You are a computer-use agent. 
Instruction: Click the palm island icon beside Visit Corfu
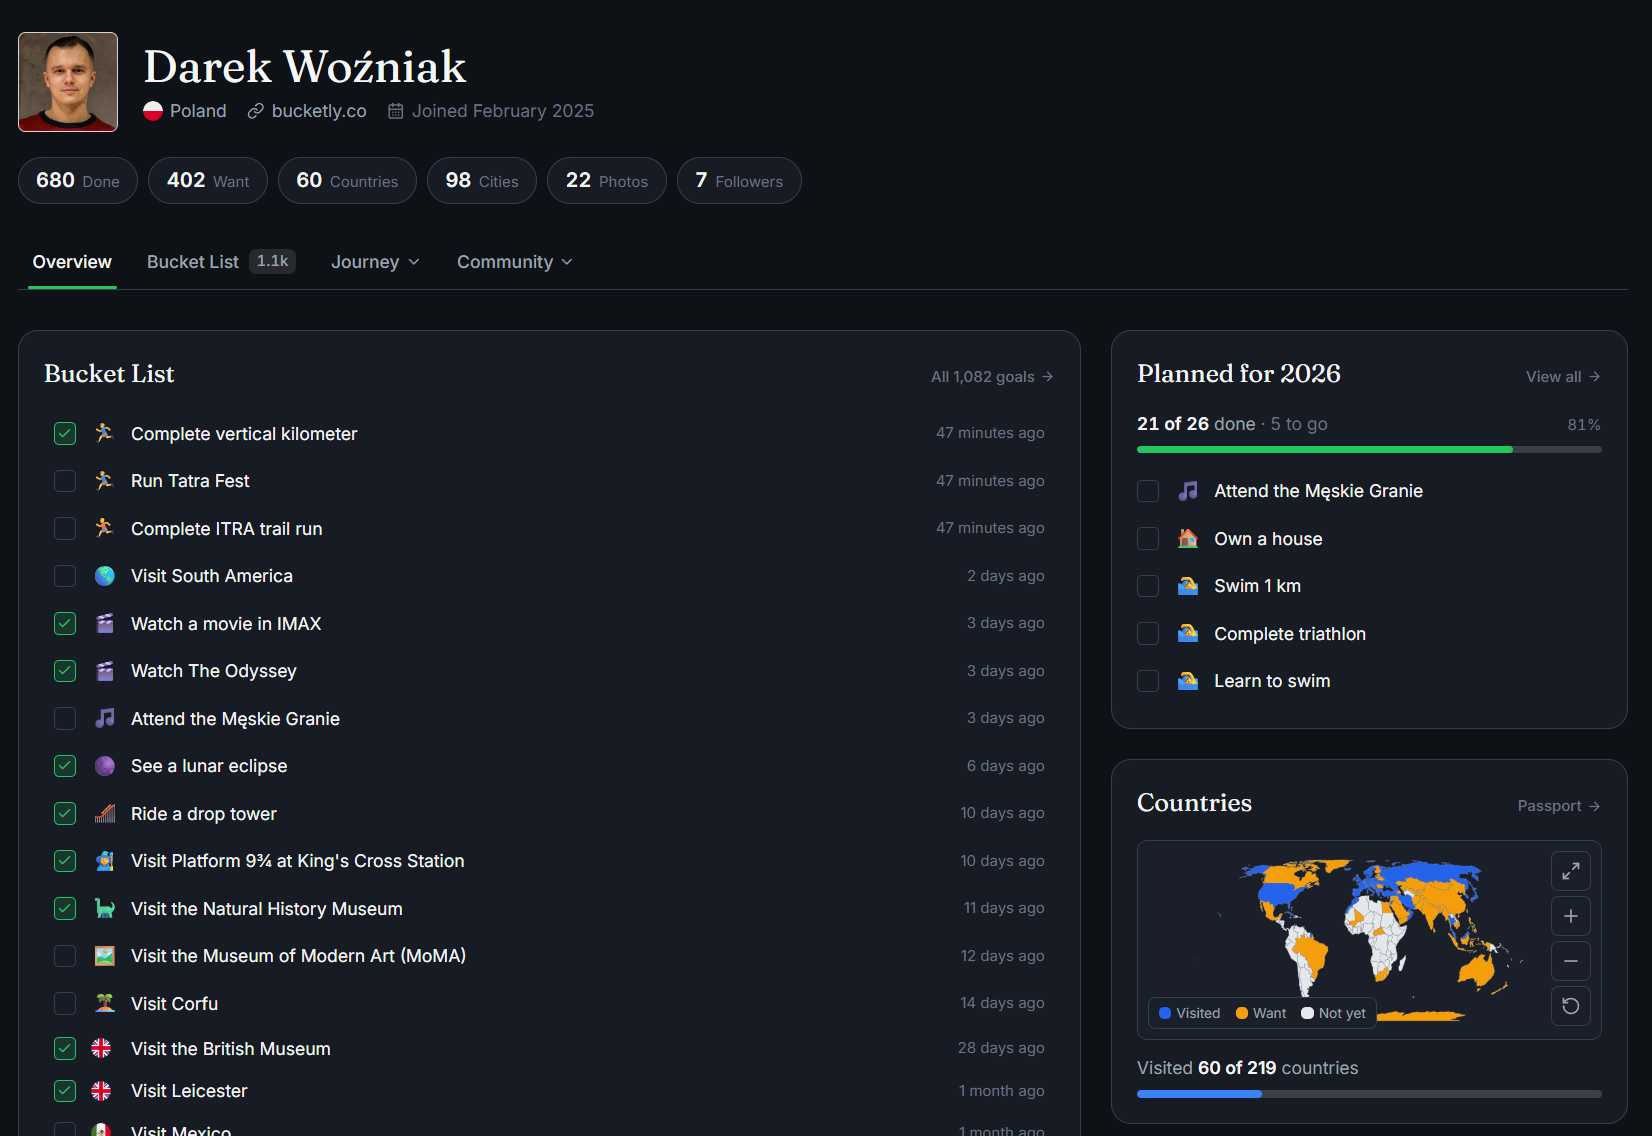(x=105, y=1003)
